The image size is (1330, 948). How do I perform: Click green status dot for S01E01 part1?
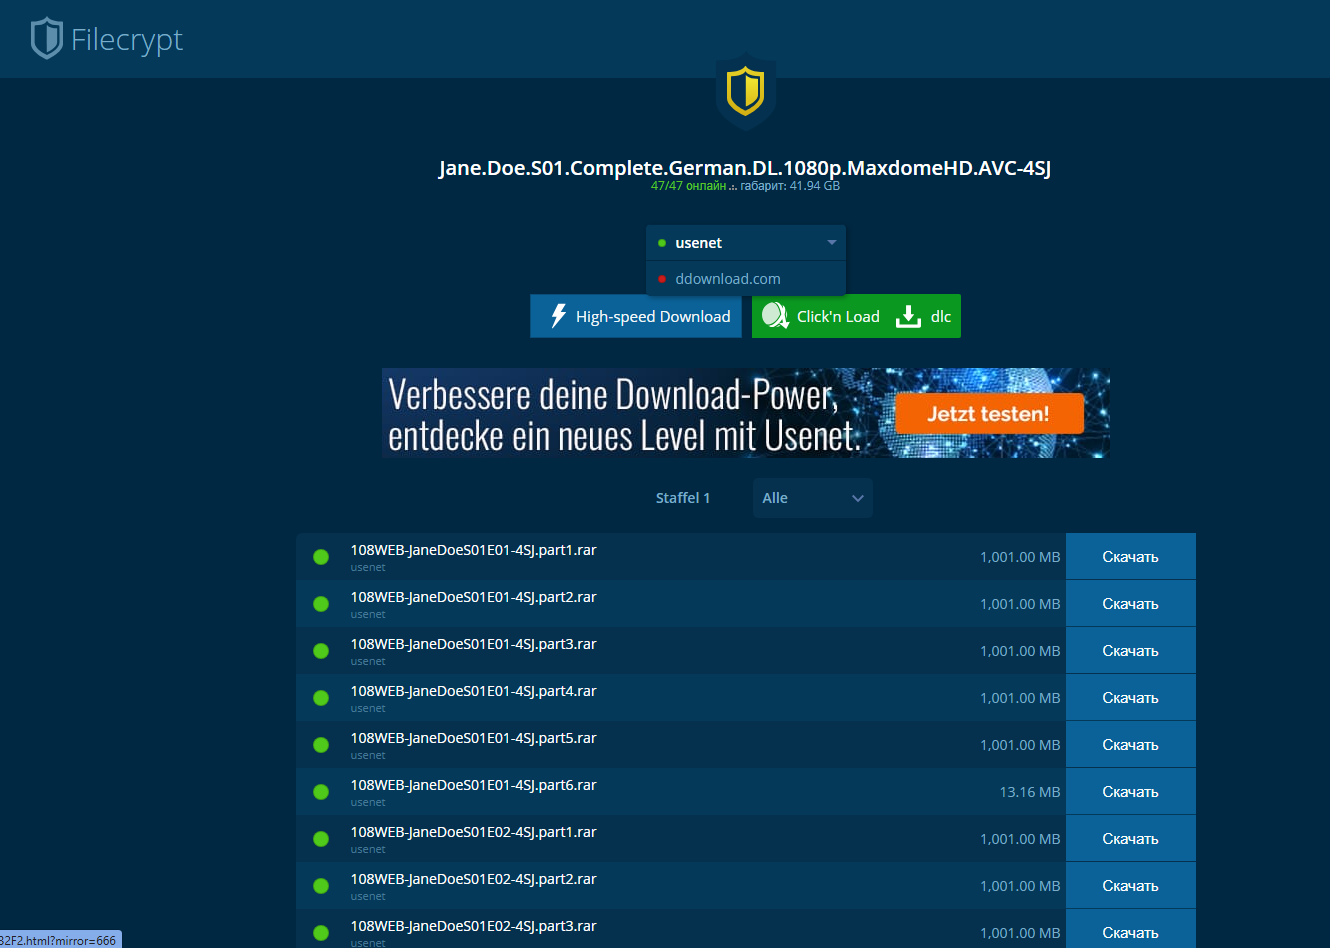pos(321,557)
